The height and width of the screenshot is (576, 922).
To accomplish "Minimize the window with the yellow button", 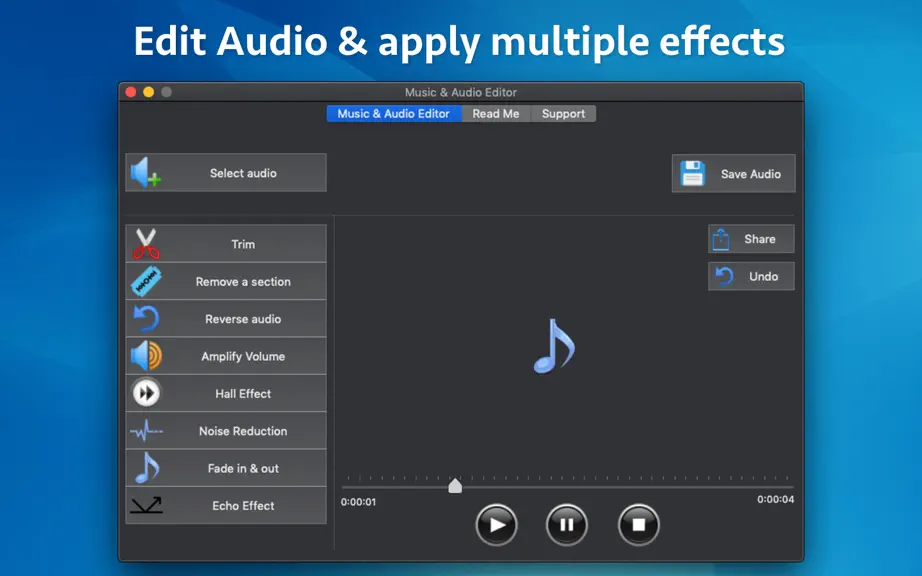I will coord(149,92).
